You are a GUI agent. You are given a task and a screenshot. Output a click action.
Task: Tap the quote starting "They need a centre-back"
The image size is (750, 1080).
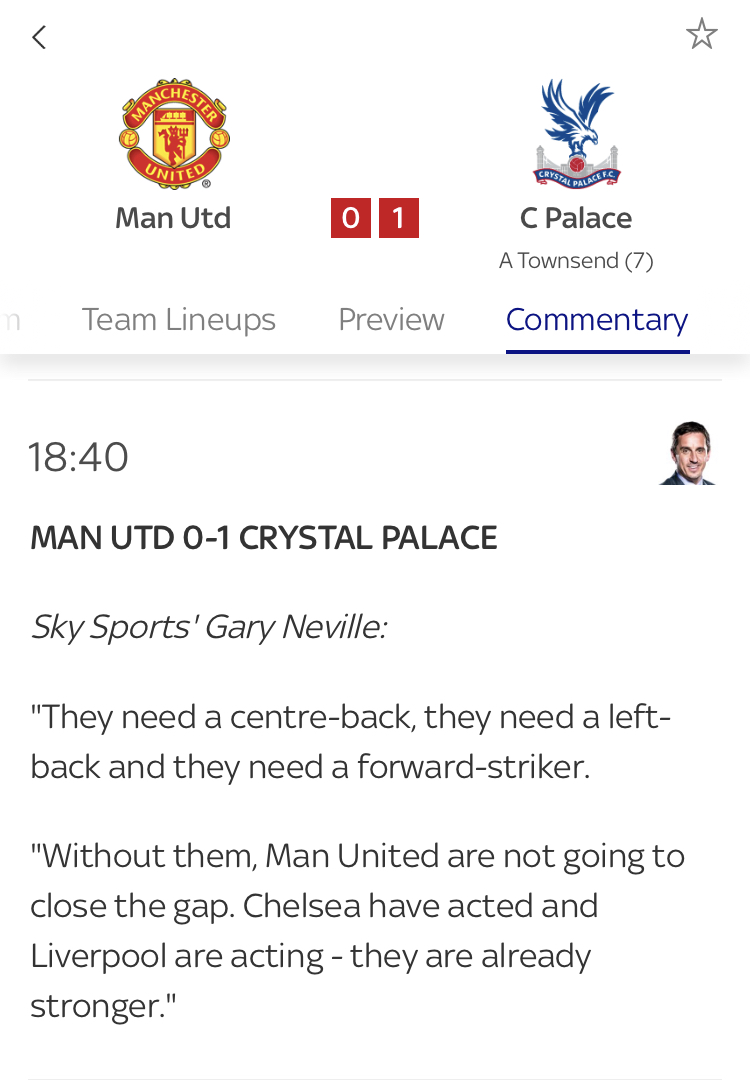coord(350,741)
